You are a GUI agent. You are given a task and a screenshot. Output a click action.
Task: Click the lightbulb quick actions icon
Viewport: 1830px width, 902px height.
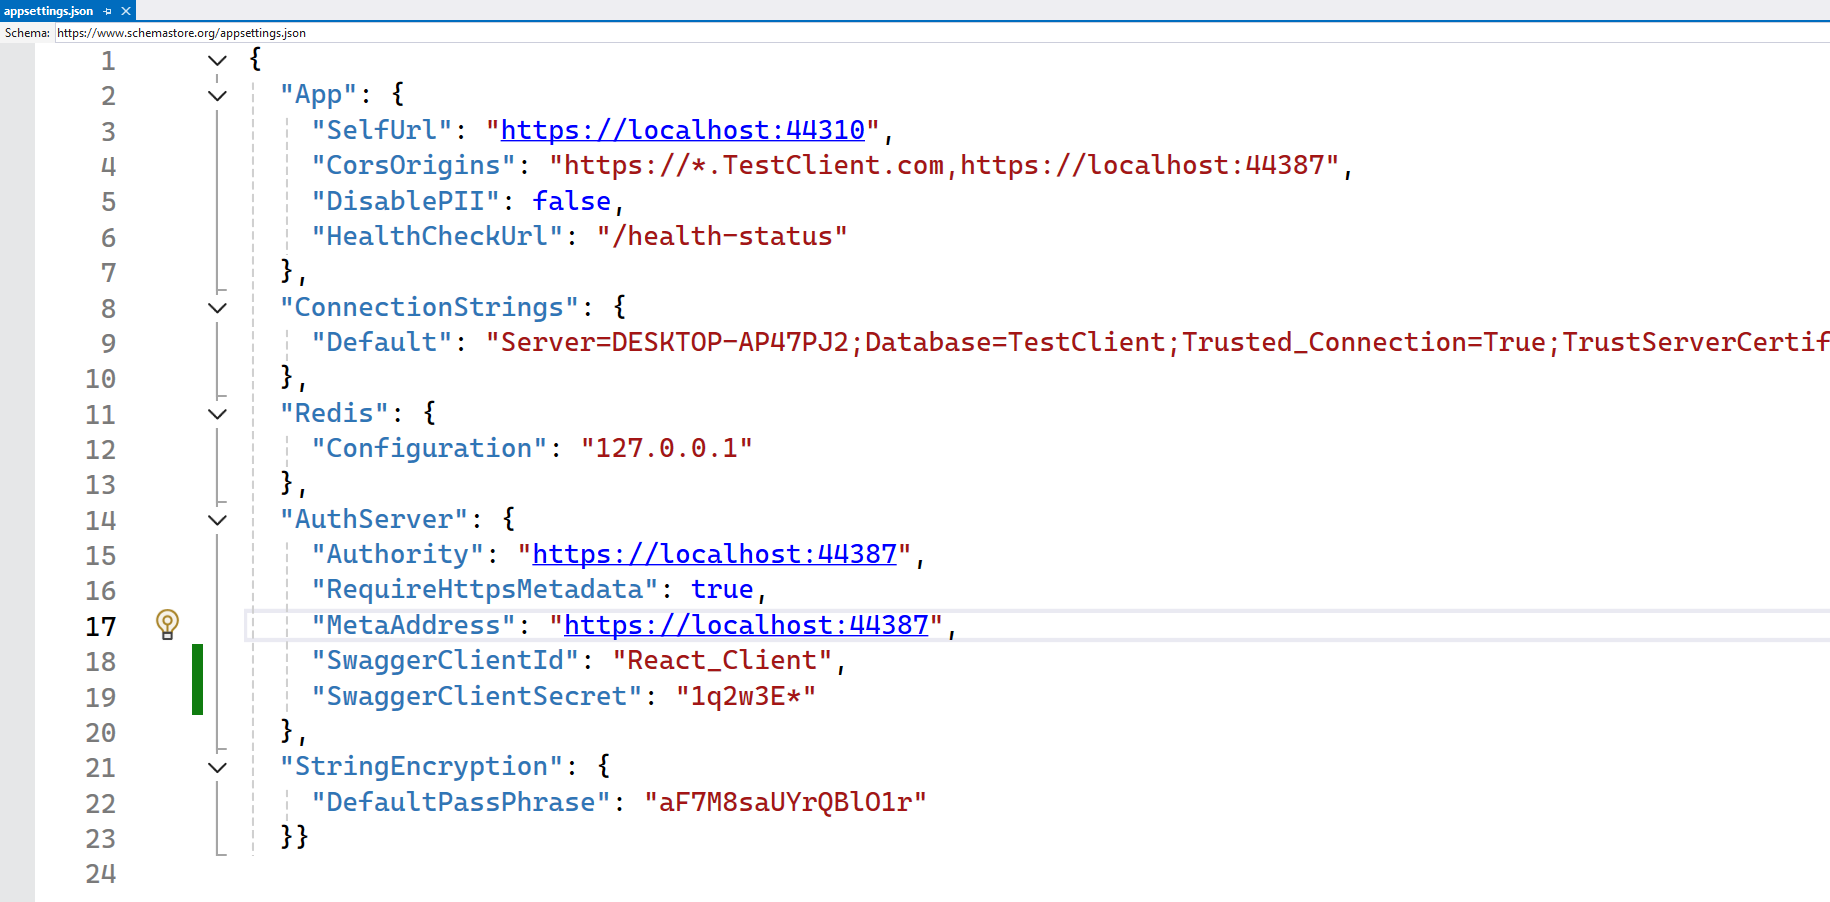coord(167,624)
